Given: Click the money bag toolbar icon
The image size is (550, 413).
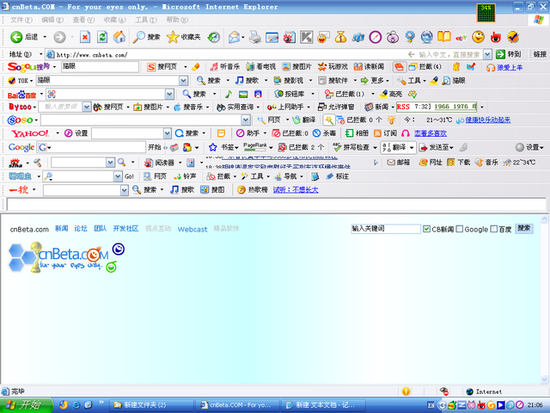Looking at the screenshot, I should click(340, 37).
